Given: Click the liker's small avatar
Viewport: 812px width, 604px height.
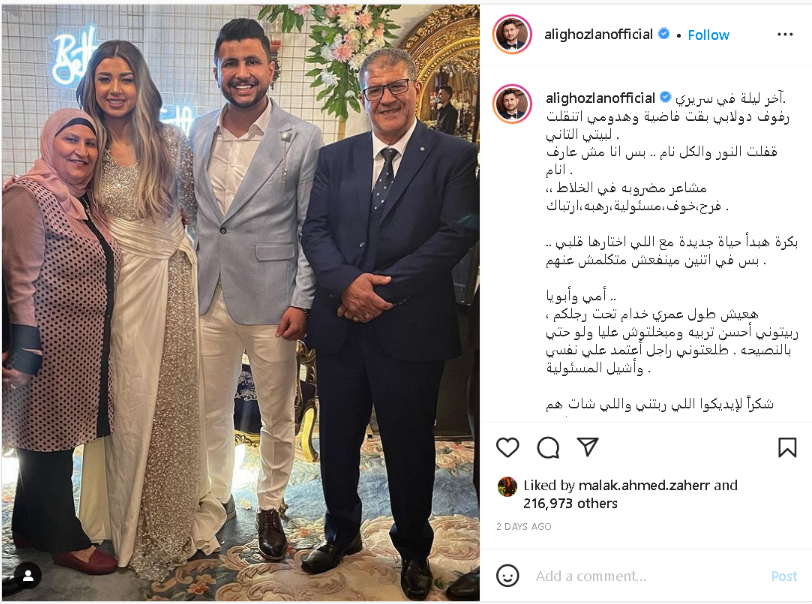Looking at the screenshot, I should pyautogui.click(x=507, y=487).
